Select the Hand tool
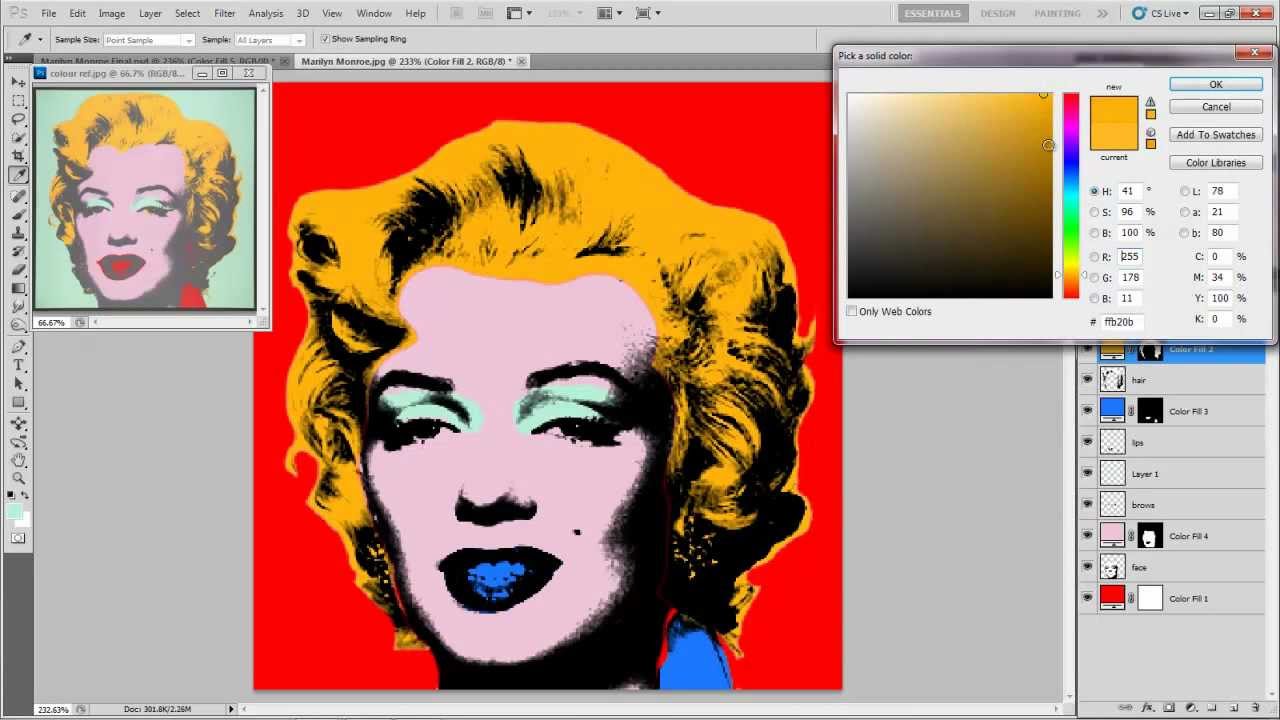The width and height of the screenshot is (1280, 720). (19, 460)
